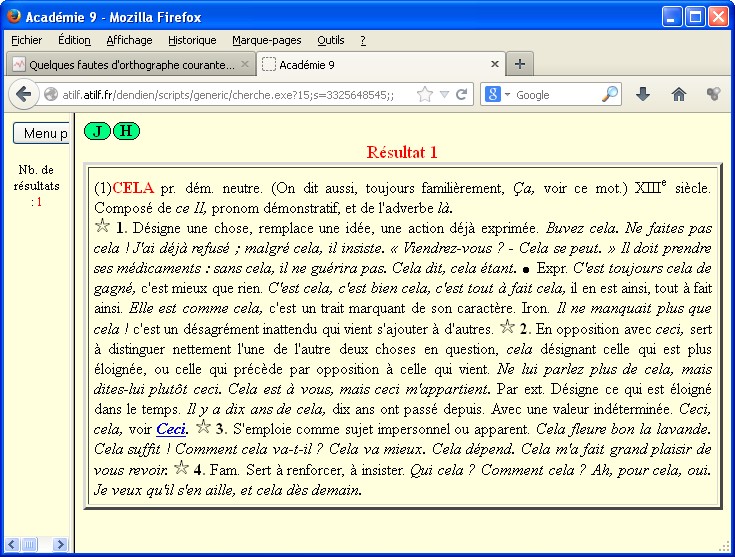The height and width of the screenshot is (557, 735).
Task: Click the Résultat 1 heading
Action: [x=402, y=152]
